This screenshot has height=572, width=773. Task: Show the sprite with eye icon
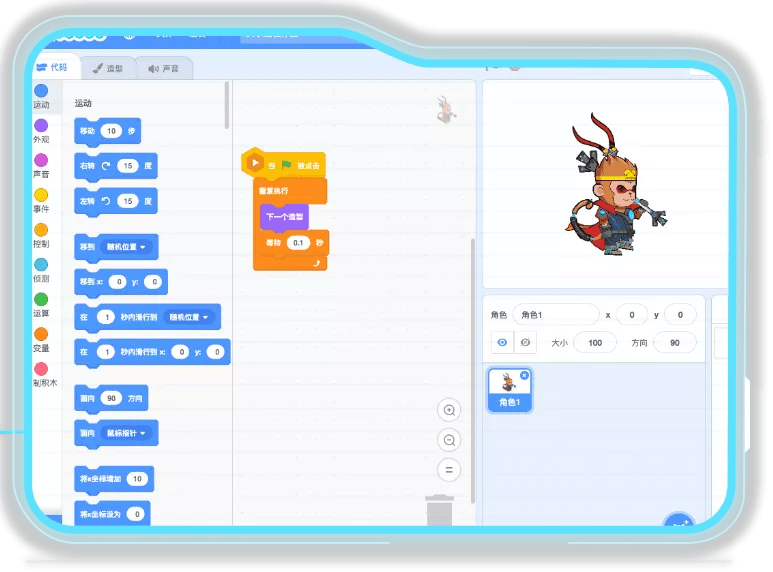tap(502, 342)
